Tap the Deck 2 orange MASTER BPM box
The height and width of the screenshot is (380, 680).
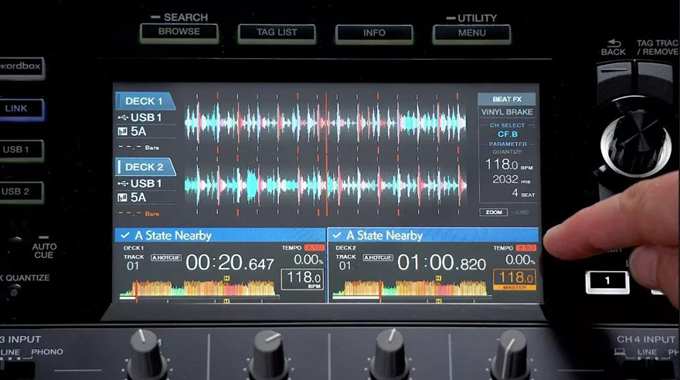[515, 280]
